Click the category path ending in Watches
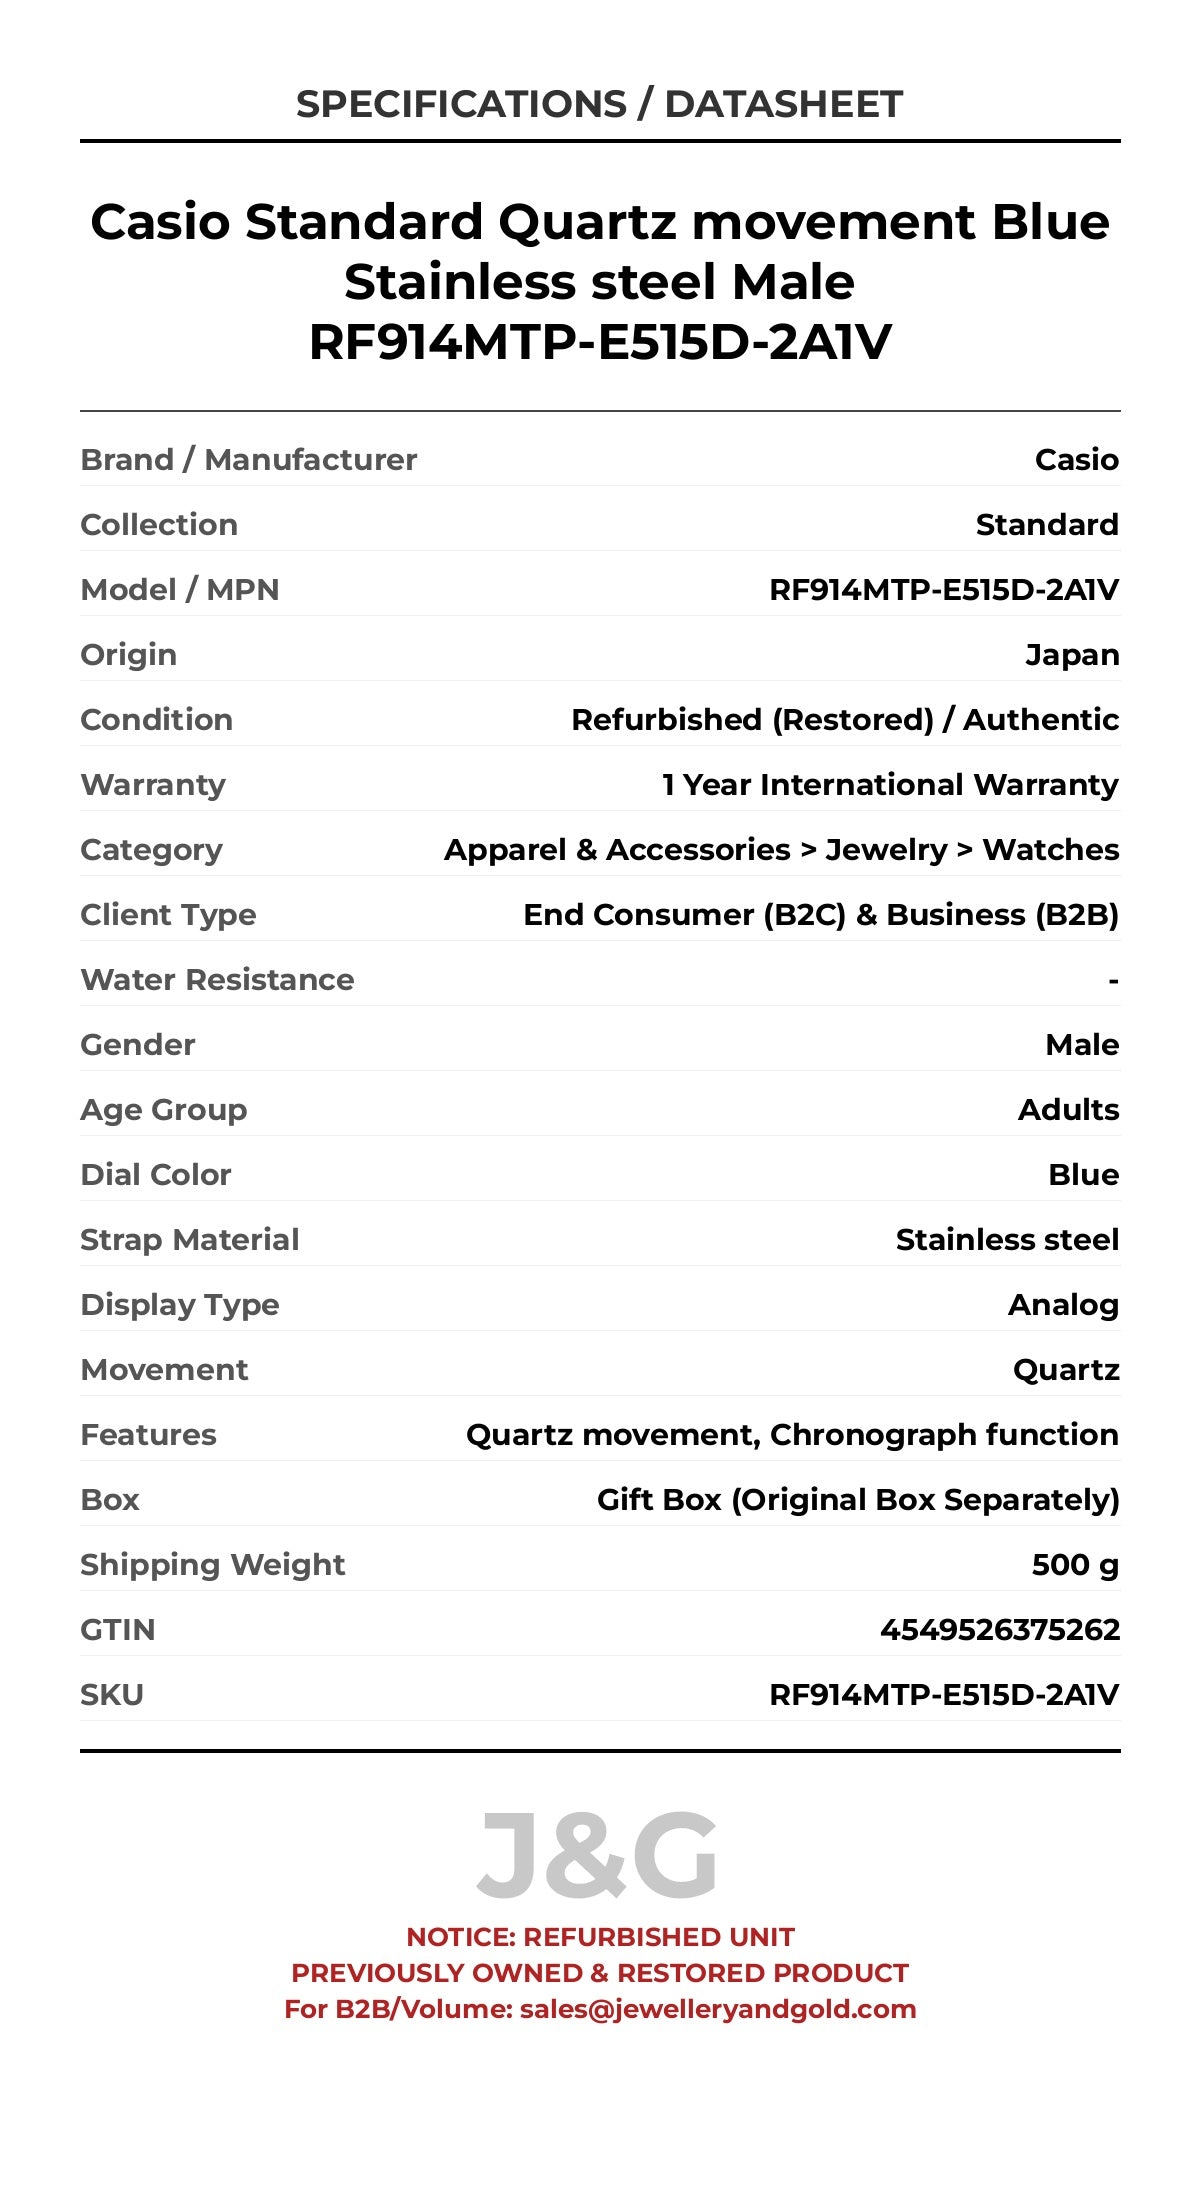 click(x=781, y=850)
